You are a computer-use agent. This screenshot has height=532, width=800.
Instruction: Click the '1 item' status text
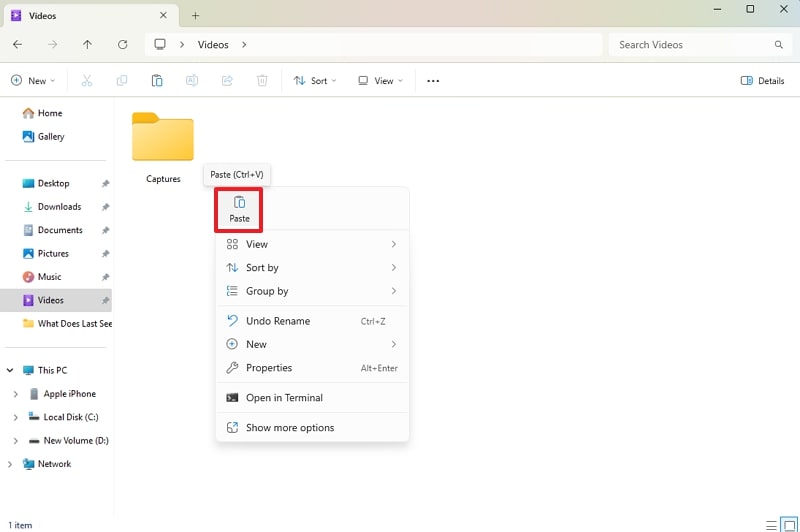click(x=20, y=525)
